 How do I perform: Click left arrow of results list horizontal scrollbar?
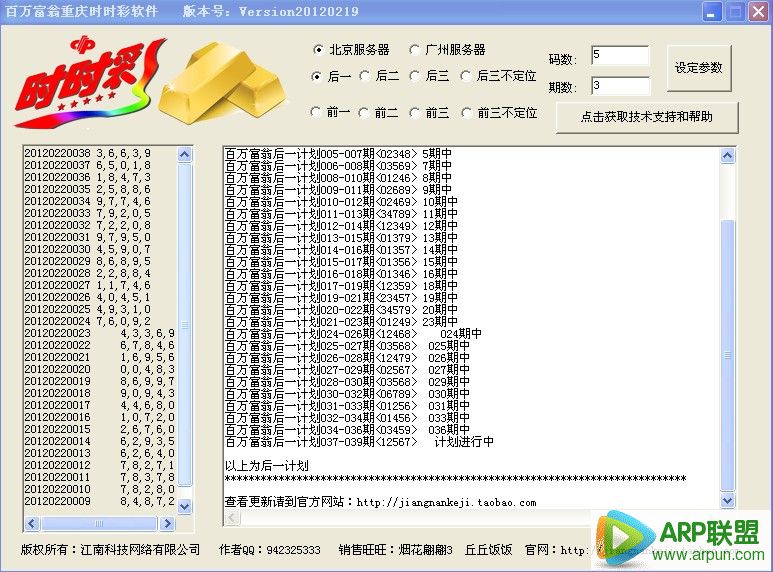coord(32,523)
